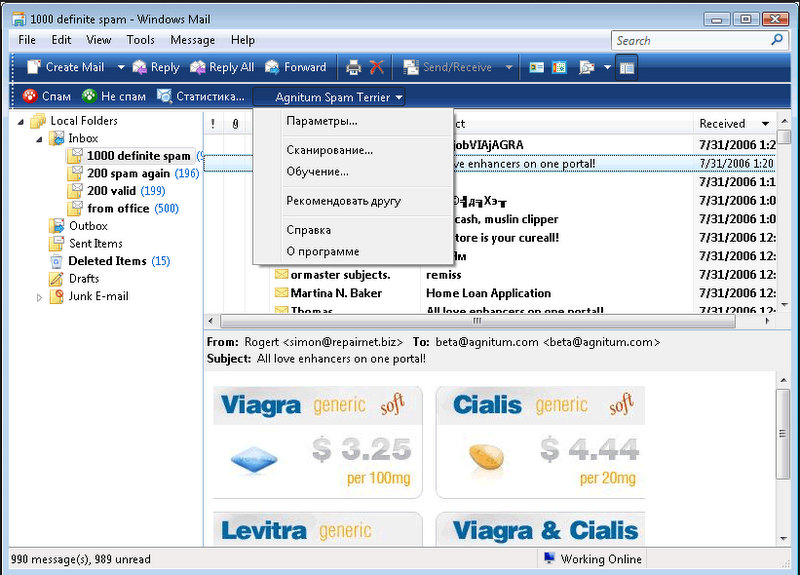The height and width of the screenshot is (575, 800).
Task: Sort by the priority exclamation column
Action: [213, 123]
